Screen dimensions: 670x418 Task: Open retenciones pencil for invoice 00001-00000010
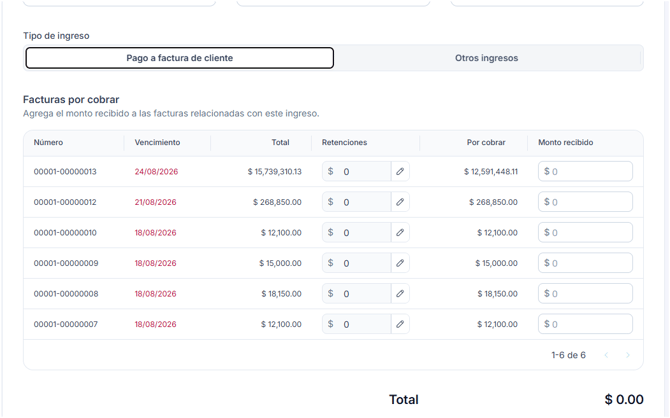tap(400, 233)
